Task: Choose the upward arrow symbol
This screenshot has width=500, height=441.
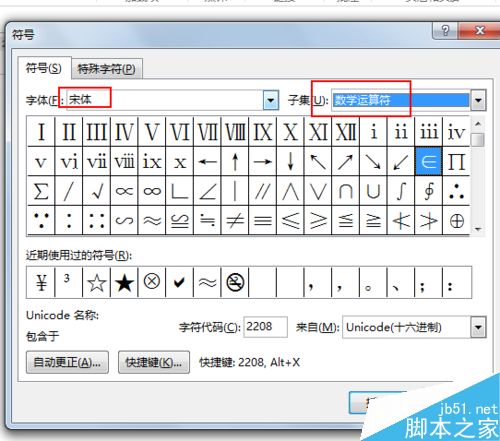Action: point(235,162)
